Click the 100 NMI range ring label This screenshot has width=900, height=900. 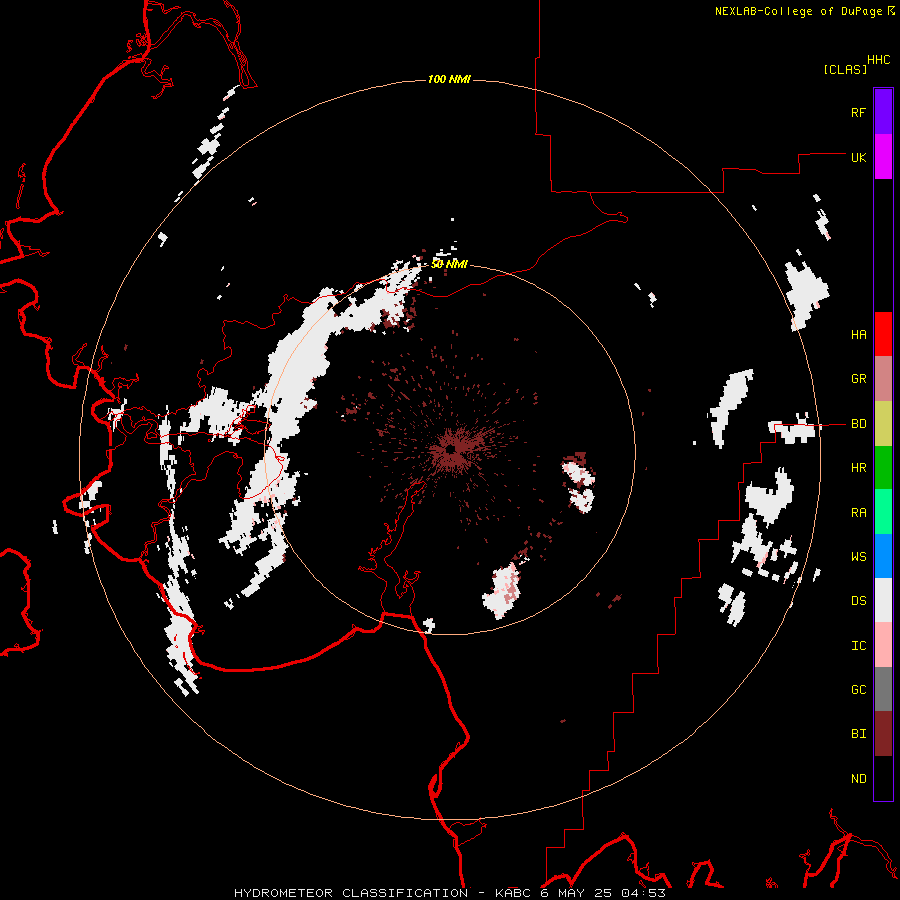(x=449, y=79)
